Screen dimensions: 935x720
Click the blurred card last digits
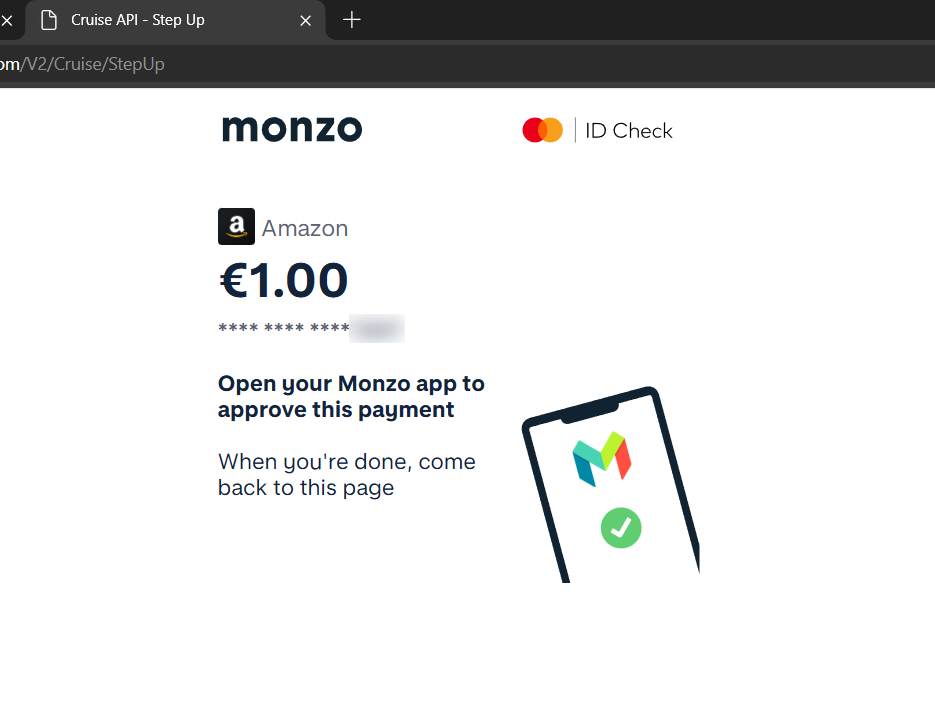[x=376, y=328]
